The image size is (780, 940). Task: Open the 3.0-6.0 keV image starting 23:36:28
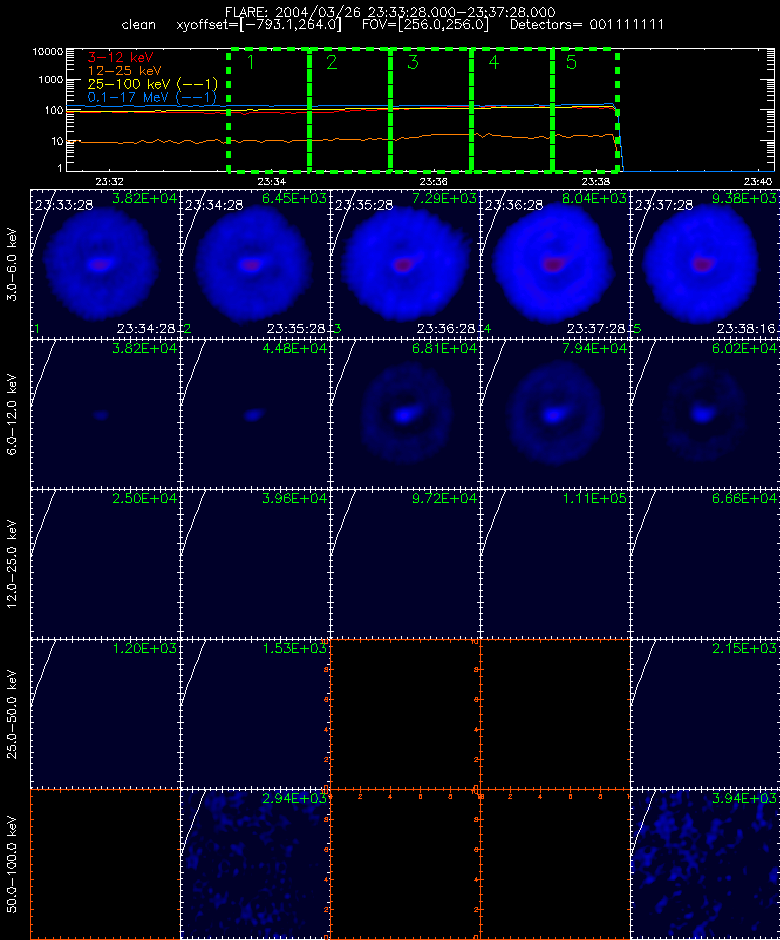(x=555, y=264)
